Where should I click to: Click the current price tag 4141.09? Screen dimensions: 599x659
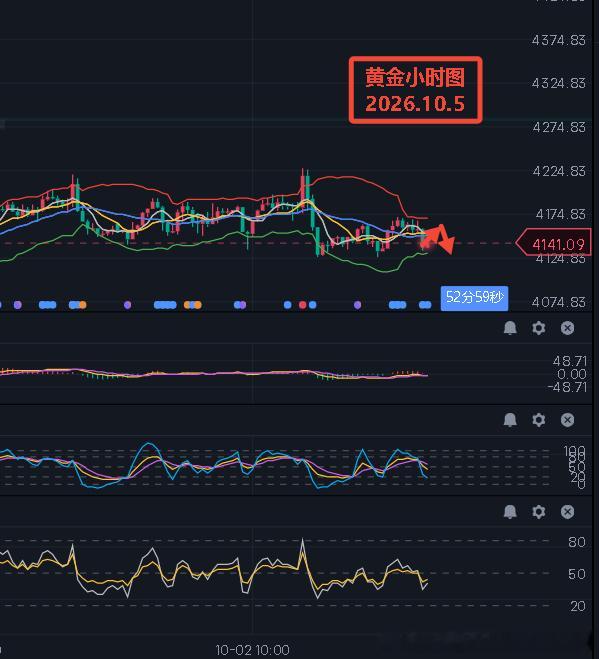click(554, 243)
